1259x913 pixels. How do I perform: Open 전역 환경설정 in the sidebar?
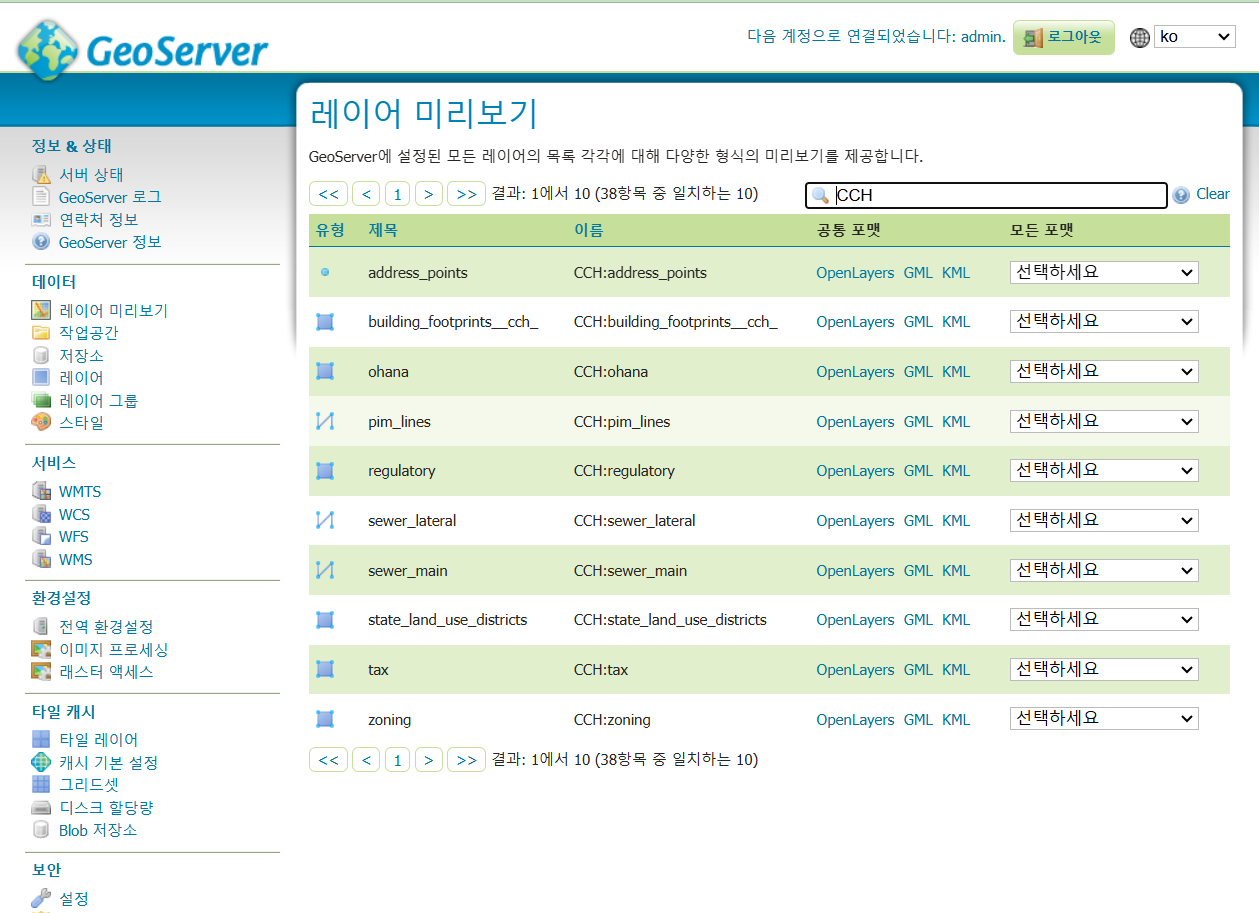click(x=106, y=626)
